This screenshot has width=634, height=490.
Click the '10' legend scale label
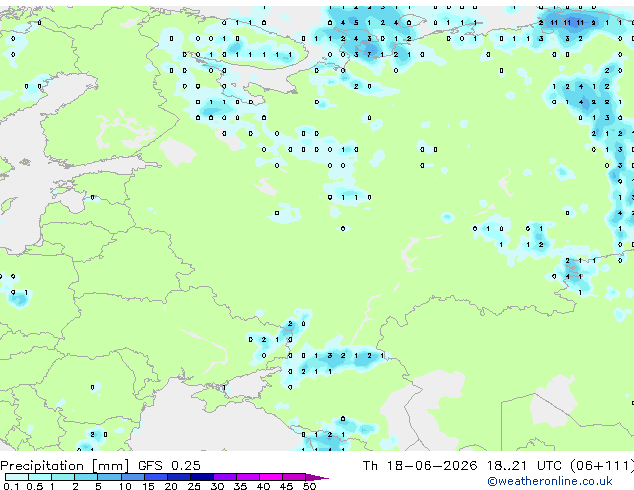(125, 486)
